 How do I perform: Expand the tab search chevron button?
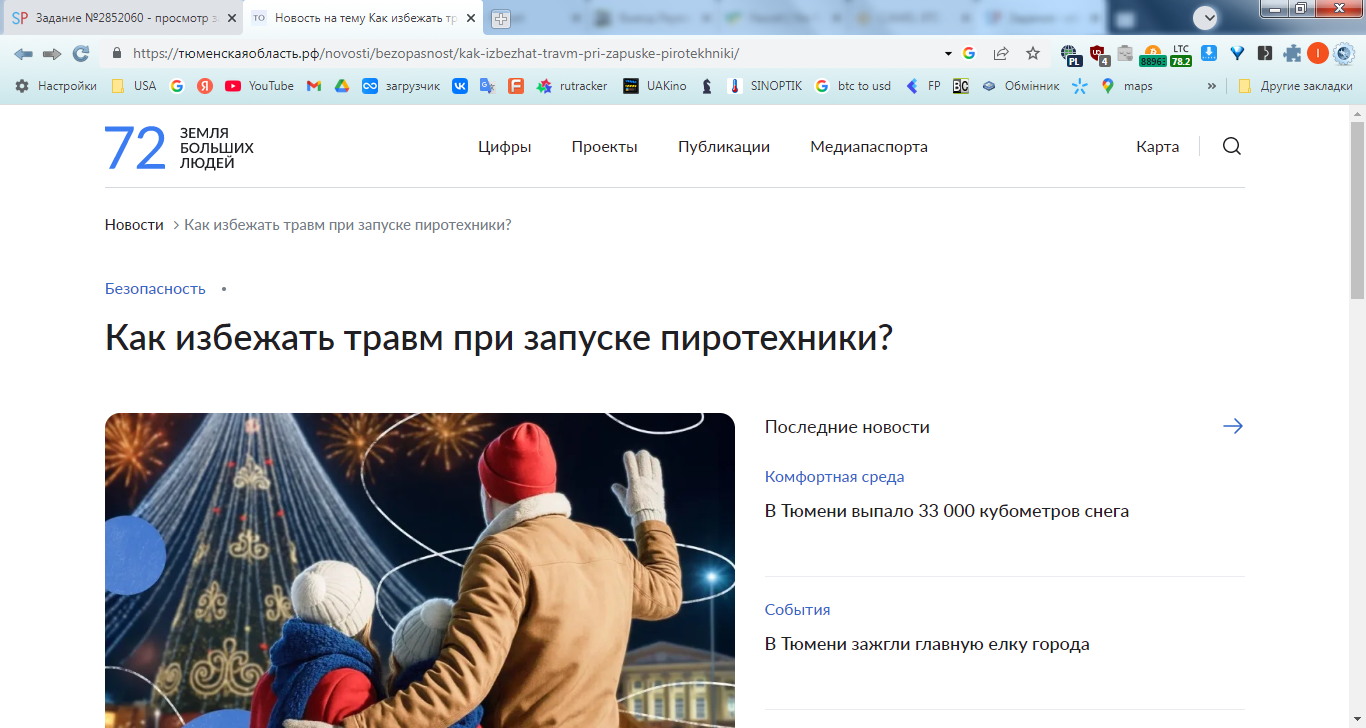1206,18
